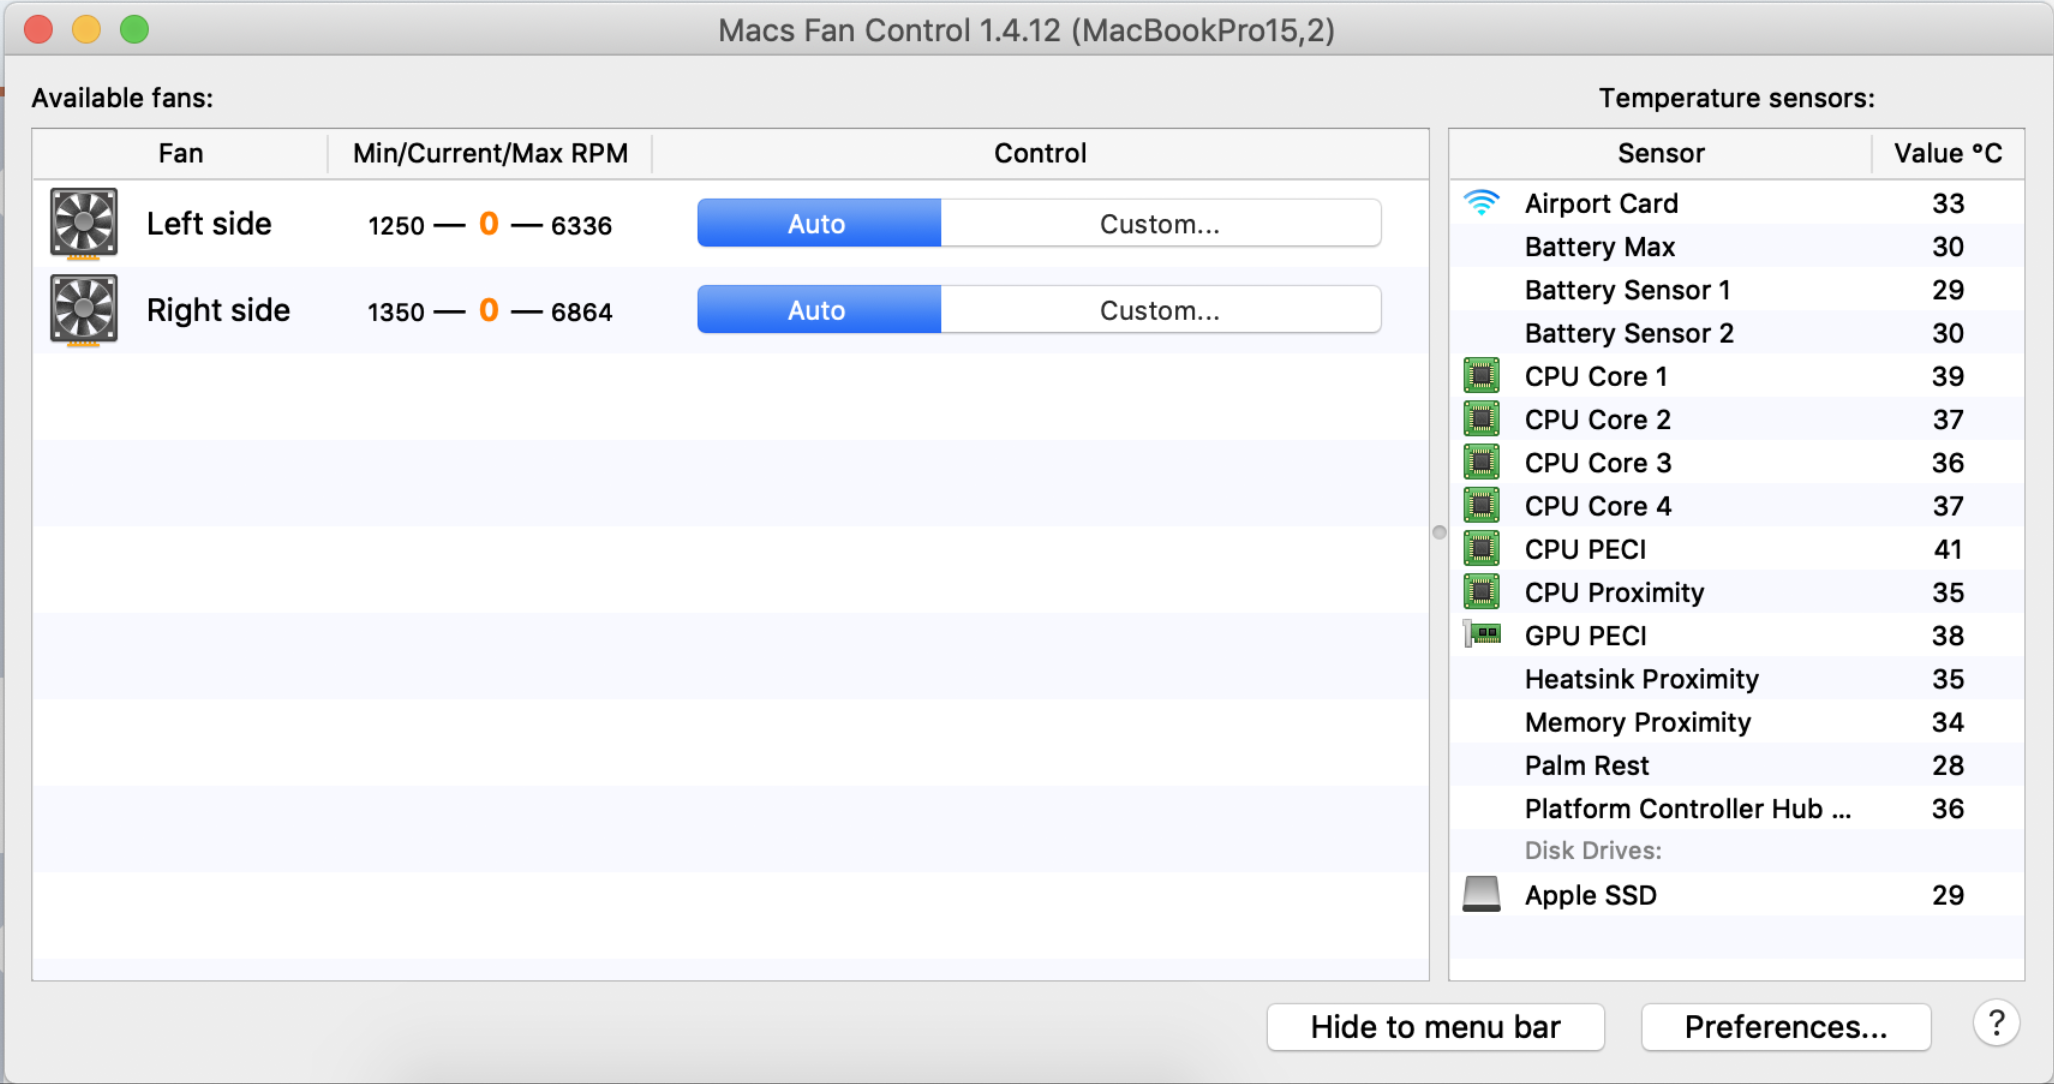
Task: Set Left side fan to Auto
Action: tap(818, 223)
